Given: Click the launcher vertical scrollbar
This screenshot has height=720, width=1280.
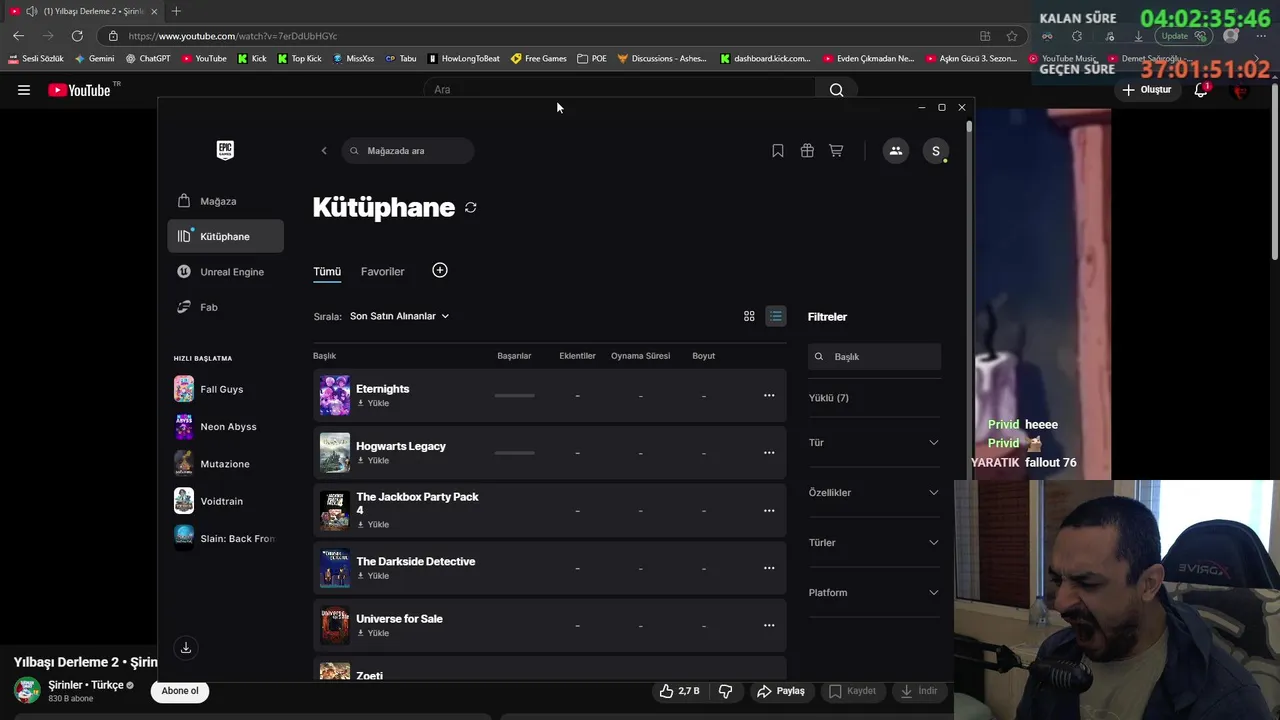Looking at the screenshot, I should point(969,128).
